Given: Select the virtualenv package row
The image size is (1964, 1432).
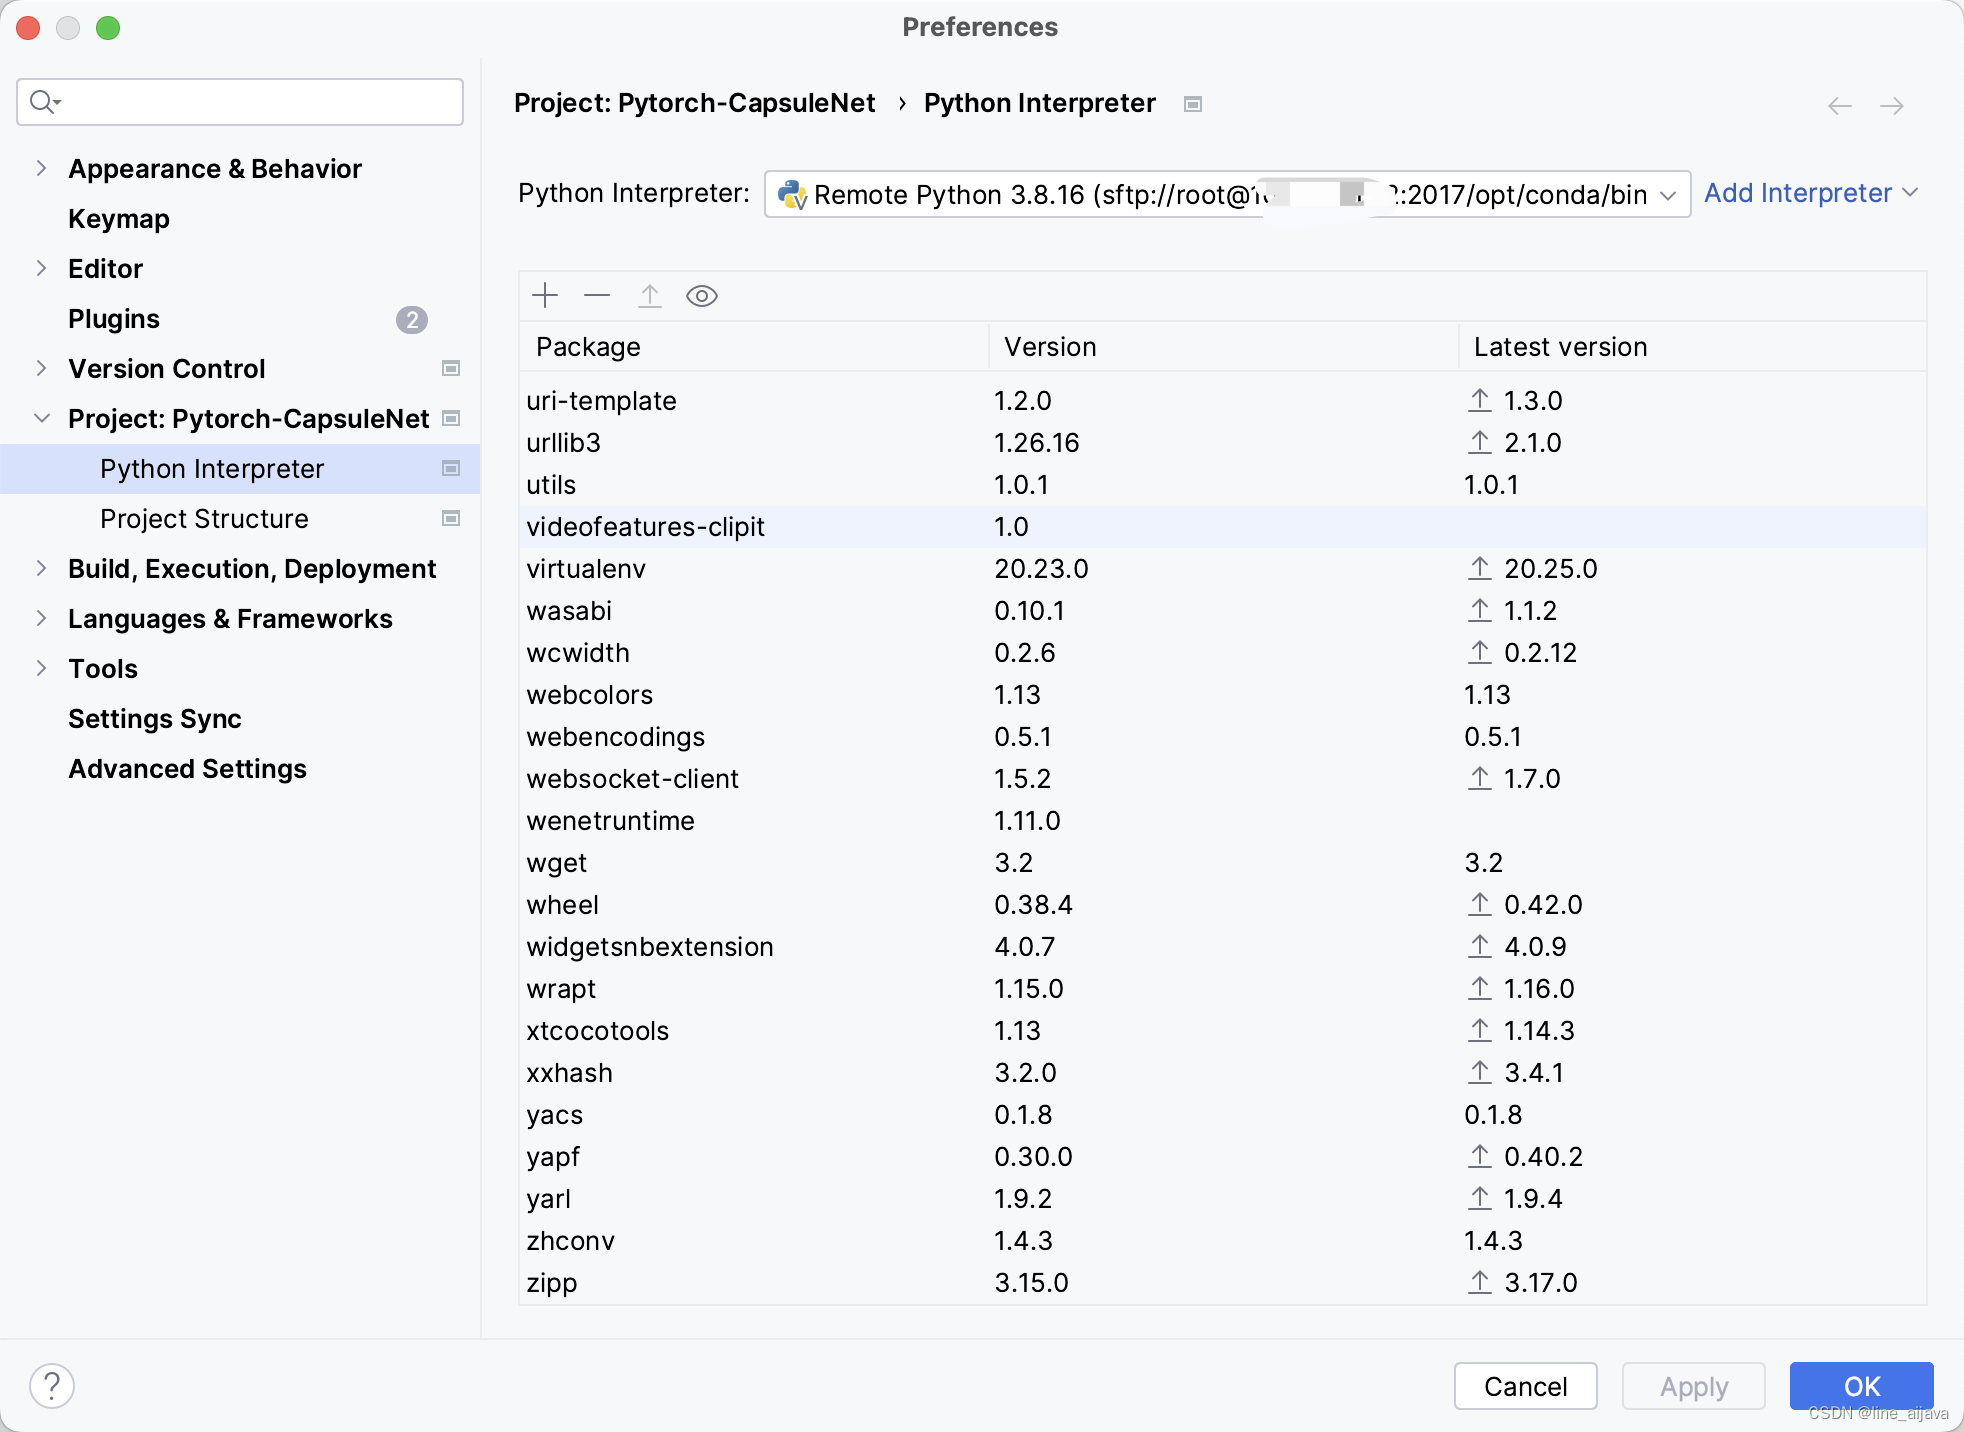Looking at the screenshot, I should click(x=1222, y=569).
